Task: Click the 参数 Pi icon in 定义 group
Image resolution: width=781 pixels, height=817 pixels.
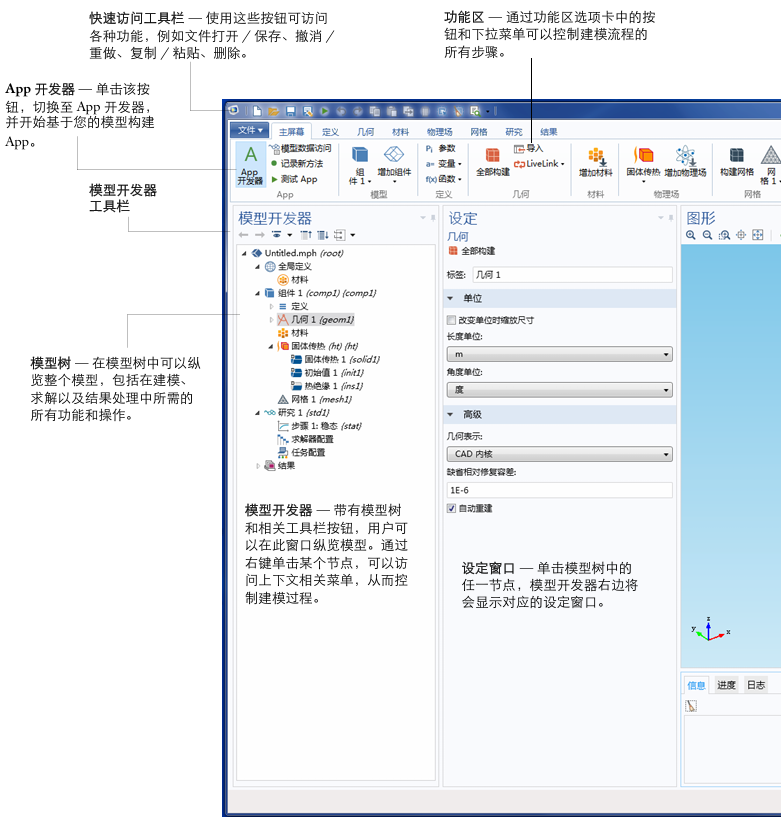Action: (x=429, y=148)
